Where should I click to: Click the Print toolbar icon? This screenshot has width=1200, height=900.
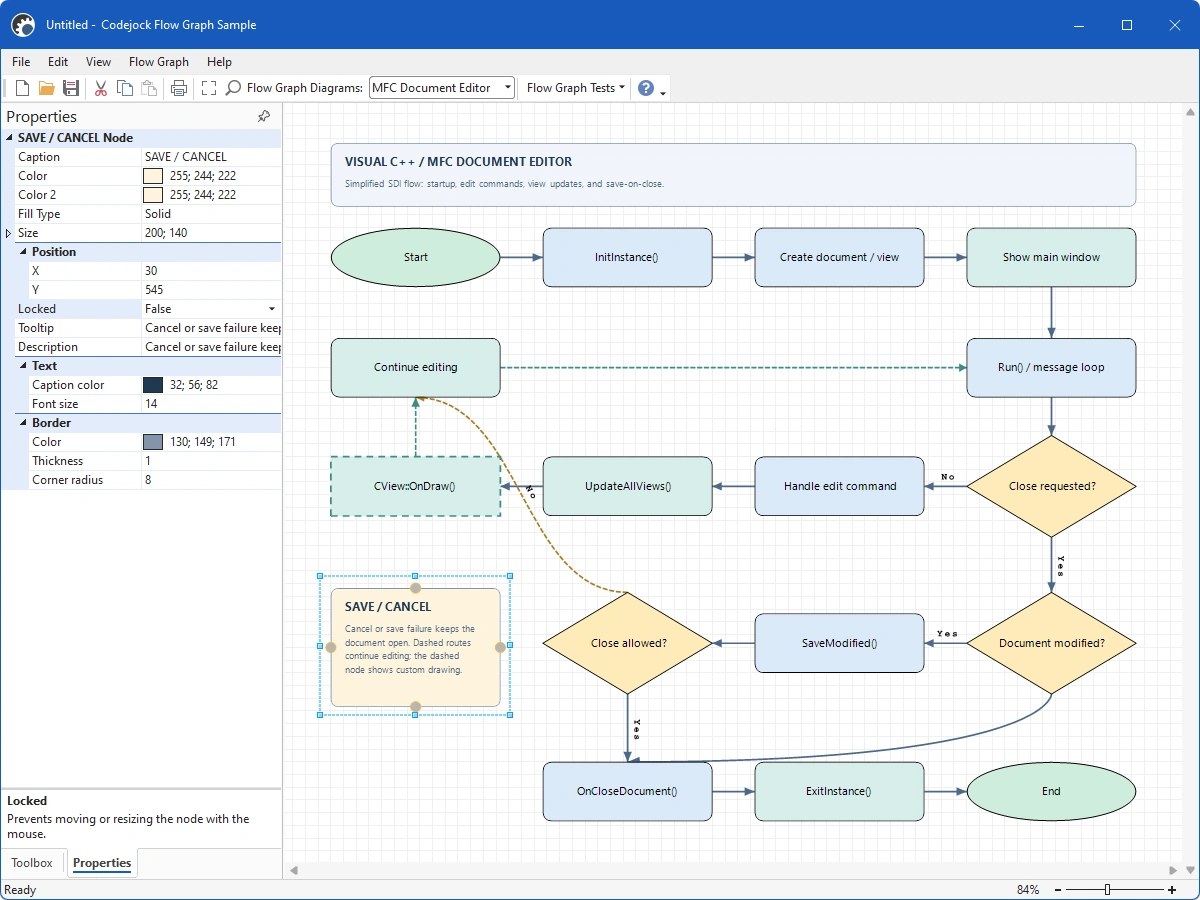coord(179,88)
